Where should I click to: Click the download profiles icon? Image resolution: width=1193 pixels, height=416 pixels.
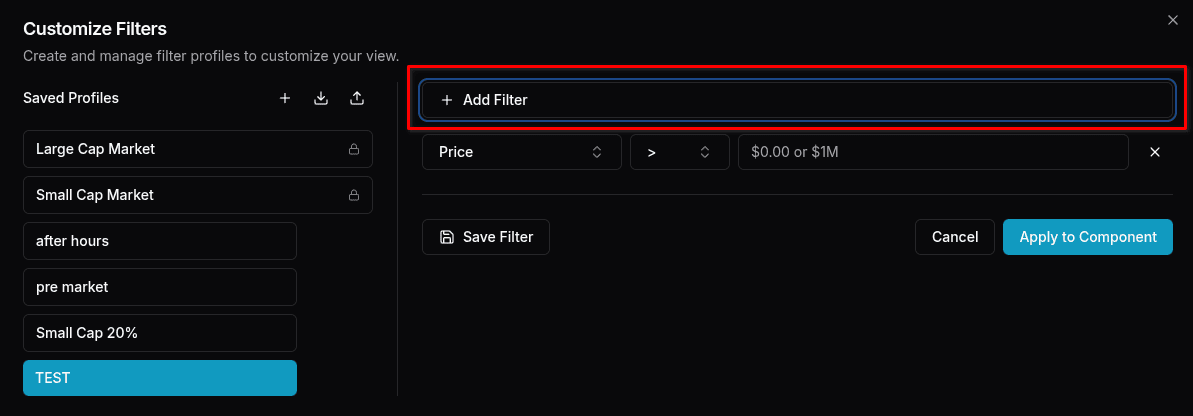pyautogui.click(x=321, y=98)
